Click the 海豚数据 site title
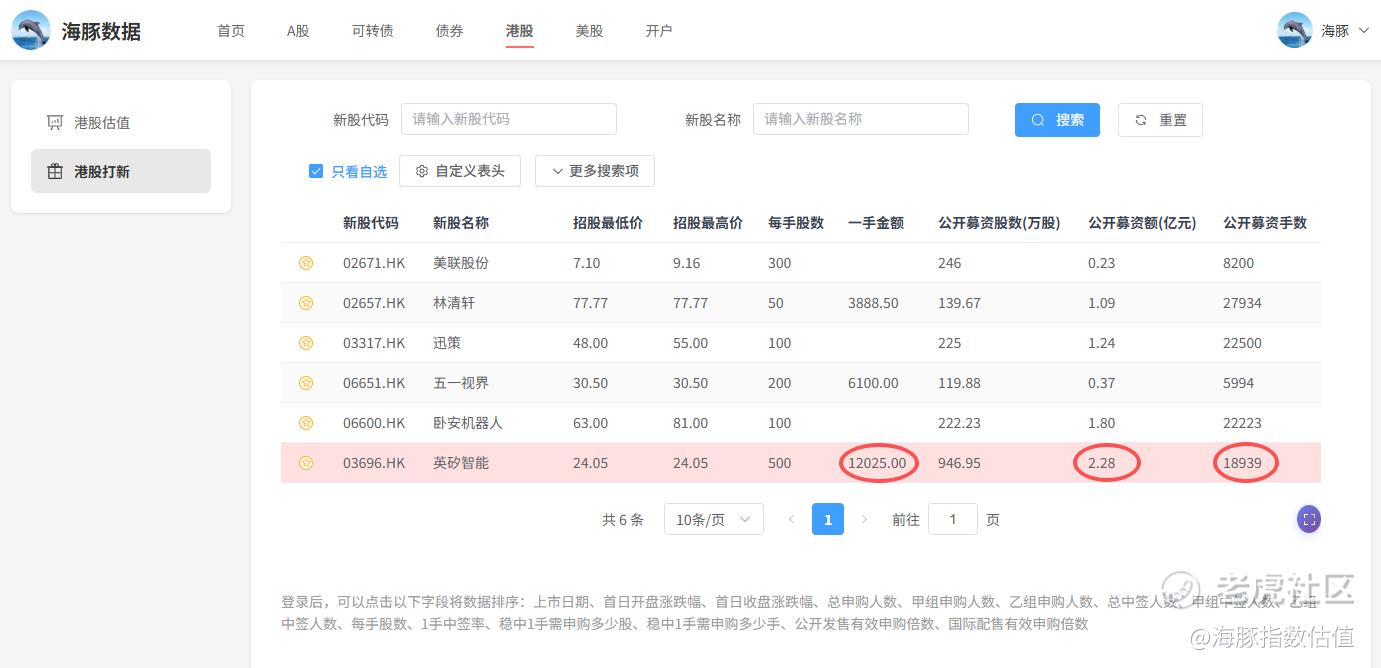 point(101,31)
